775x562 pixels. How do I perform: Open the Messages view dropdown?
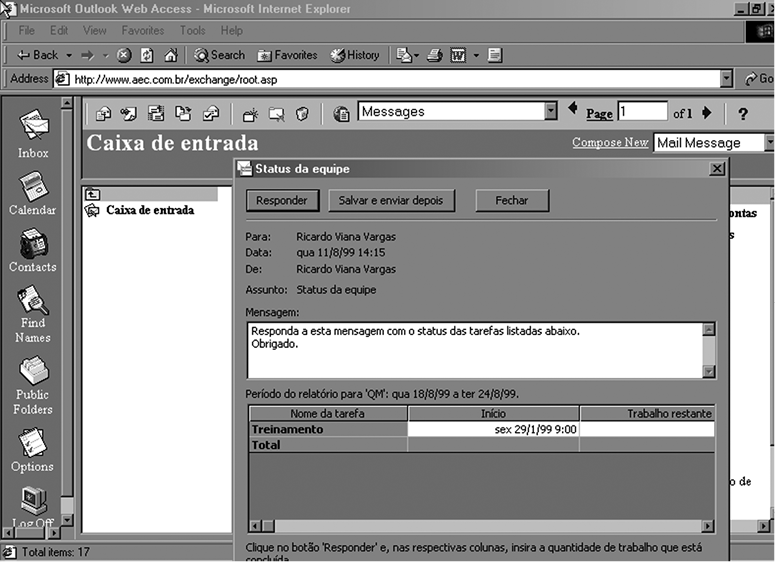click(x=551, y=111)
